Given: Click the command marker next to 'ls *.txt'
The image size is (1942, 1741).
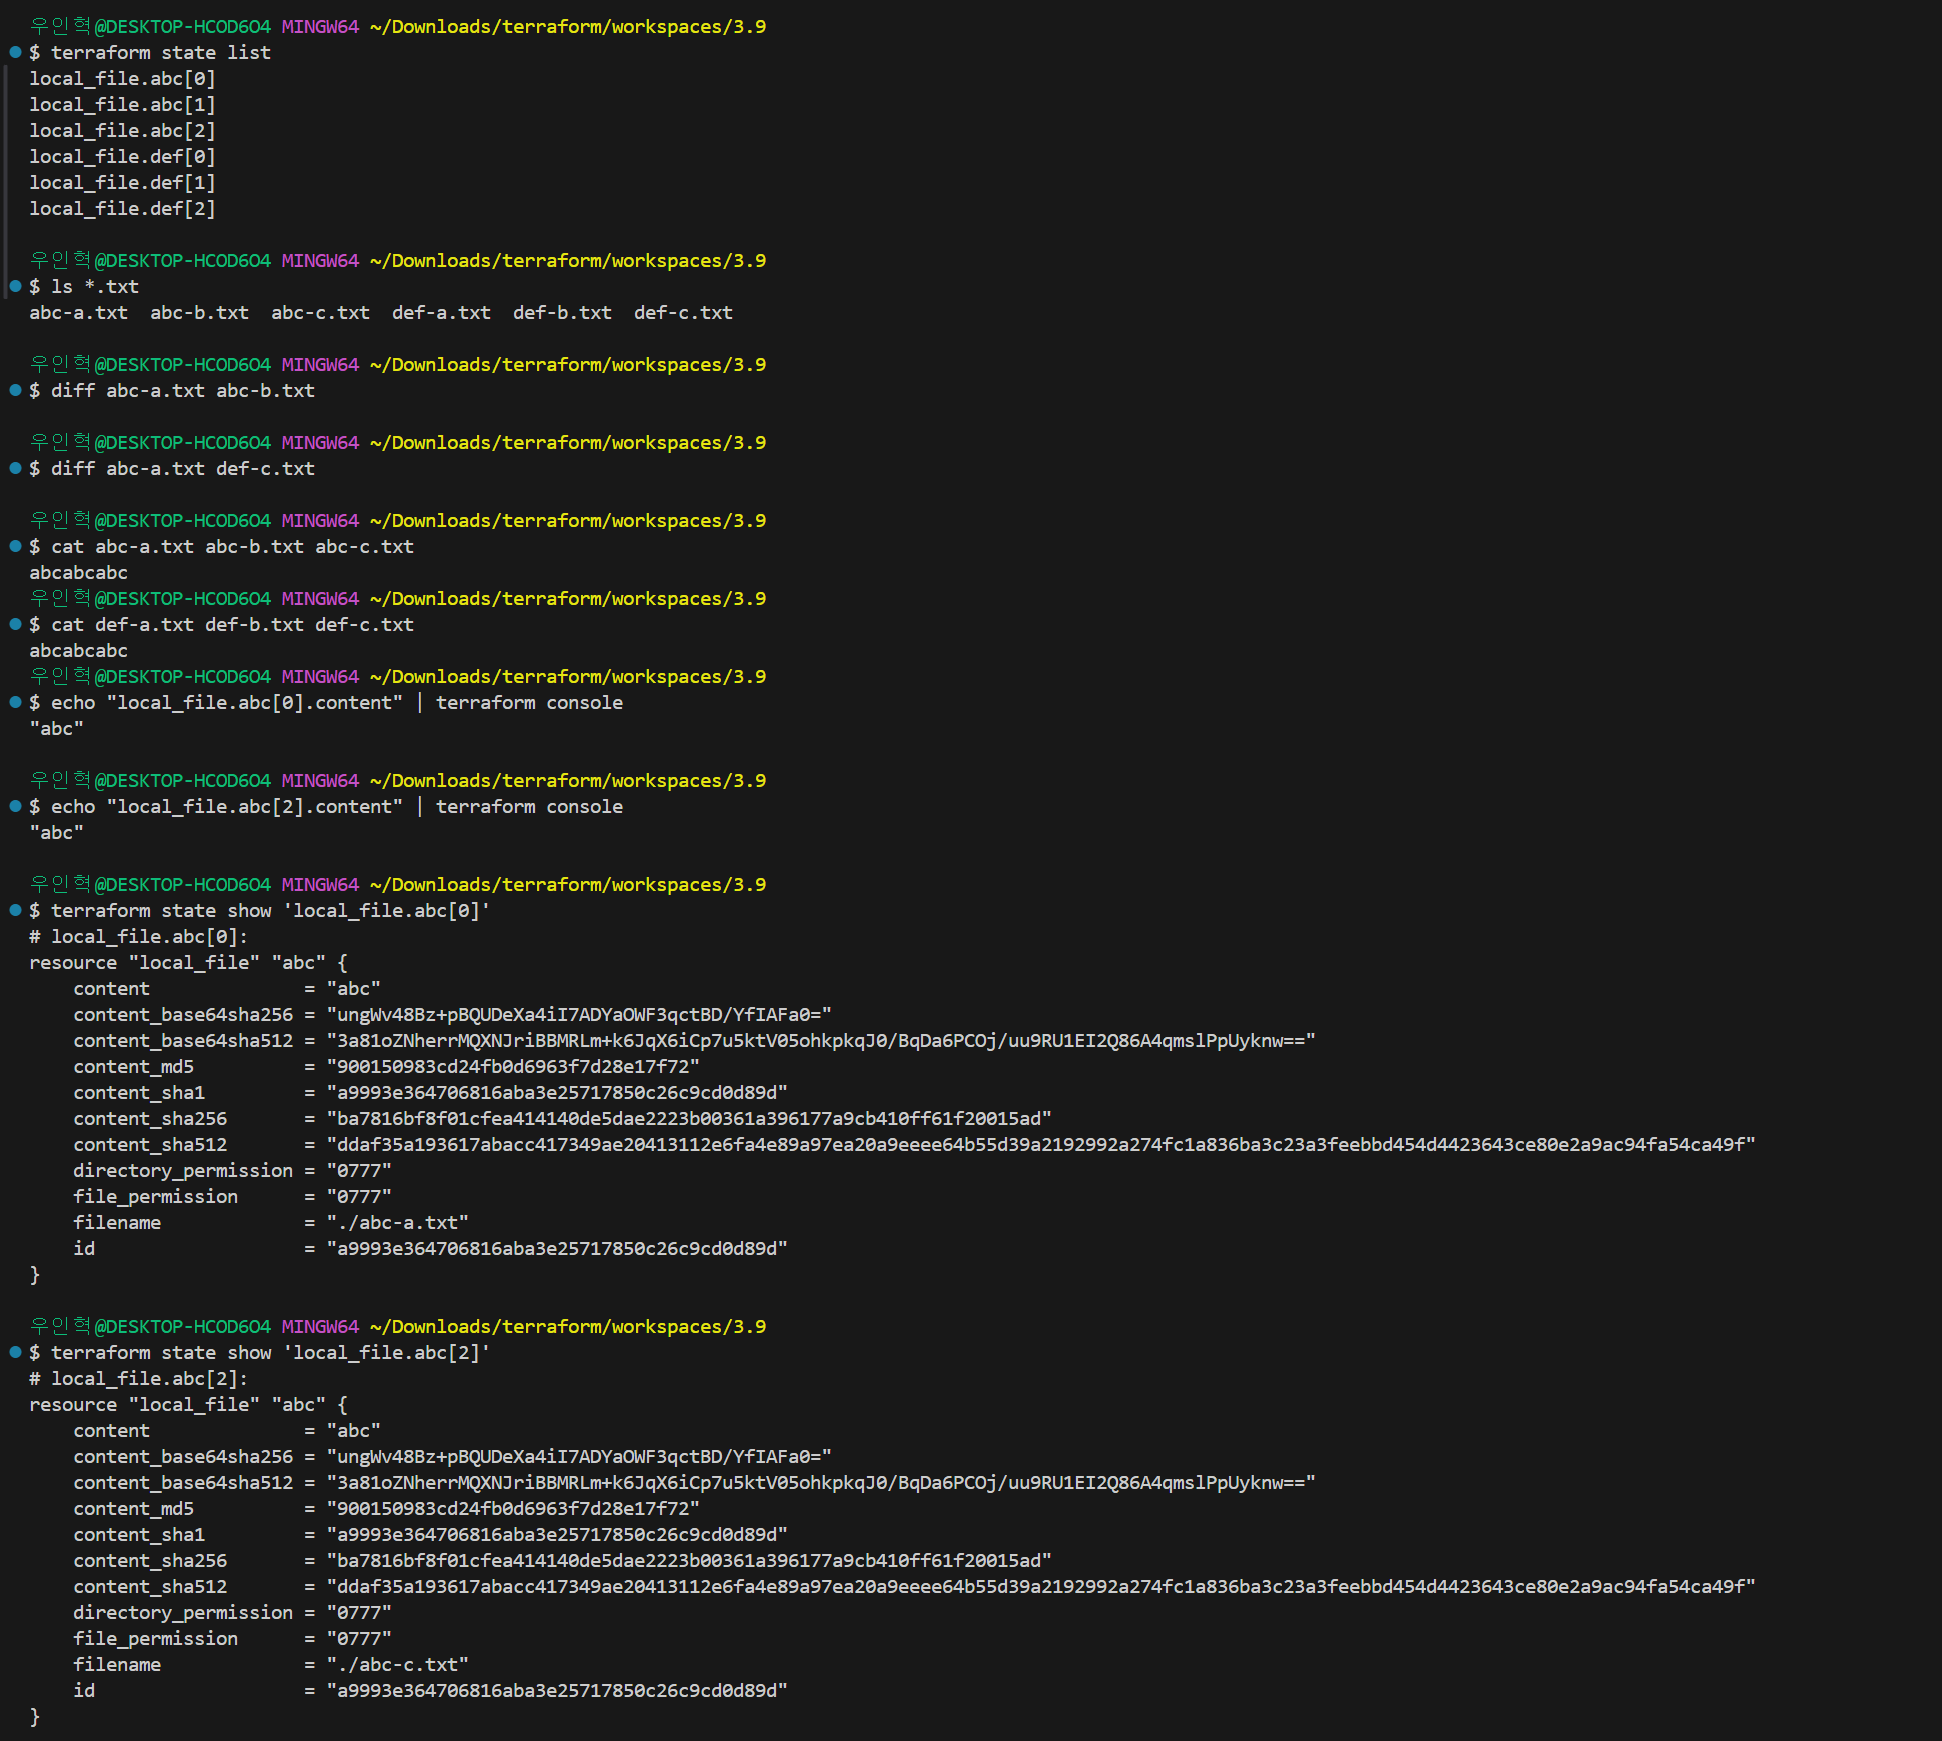Looking at the screenshot, I should [x=15, y=286].
